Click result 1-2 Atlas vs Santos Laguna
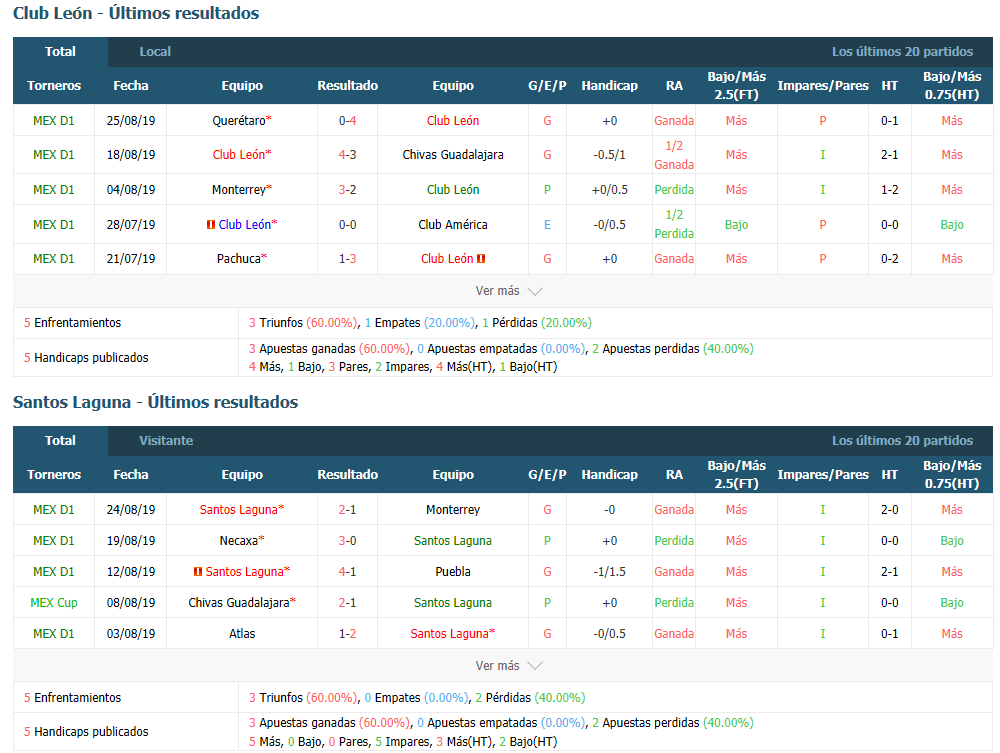 tap(348, 634)
